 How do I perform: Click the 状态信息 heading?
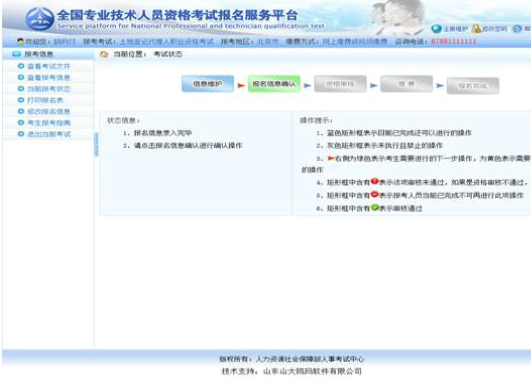click(x=123, y=120)
